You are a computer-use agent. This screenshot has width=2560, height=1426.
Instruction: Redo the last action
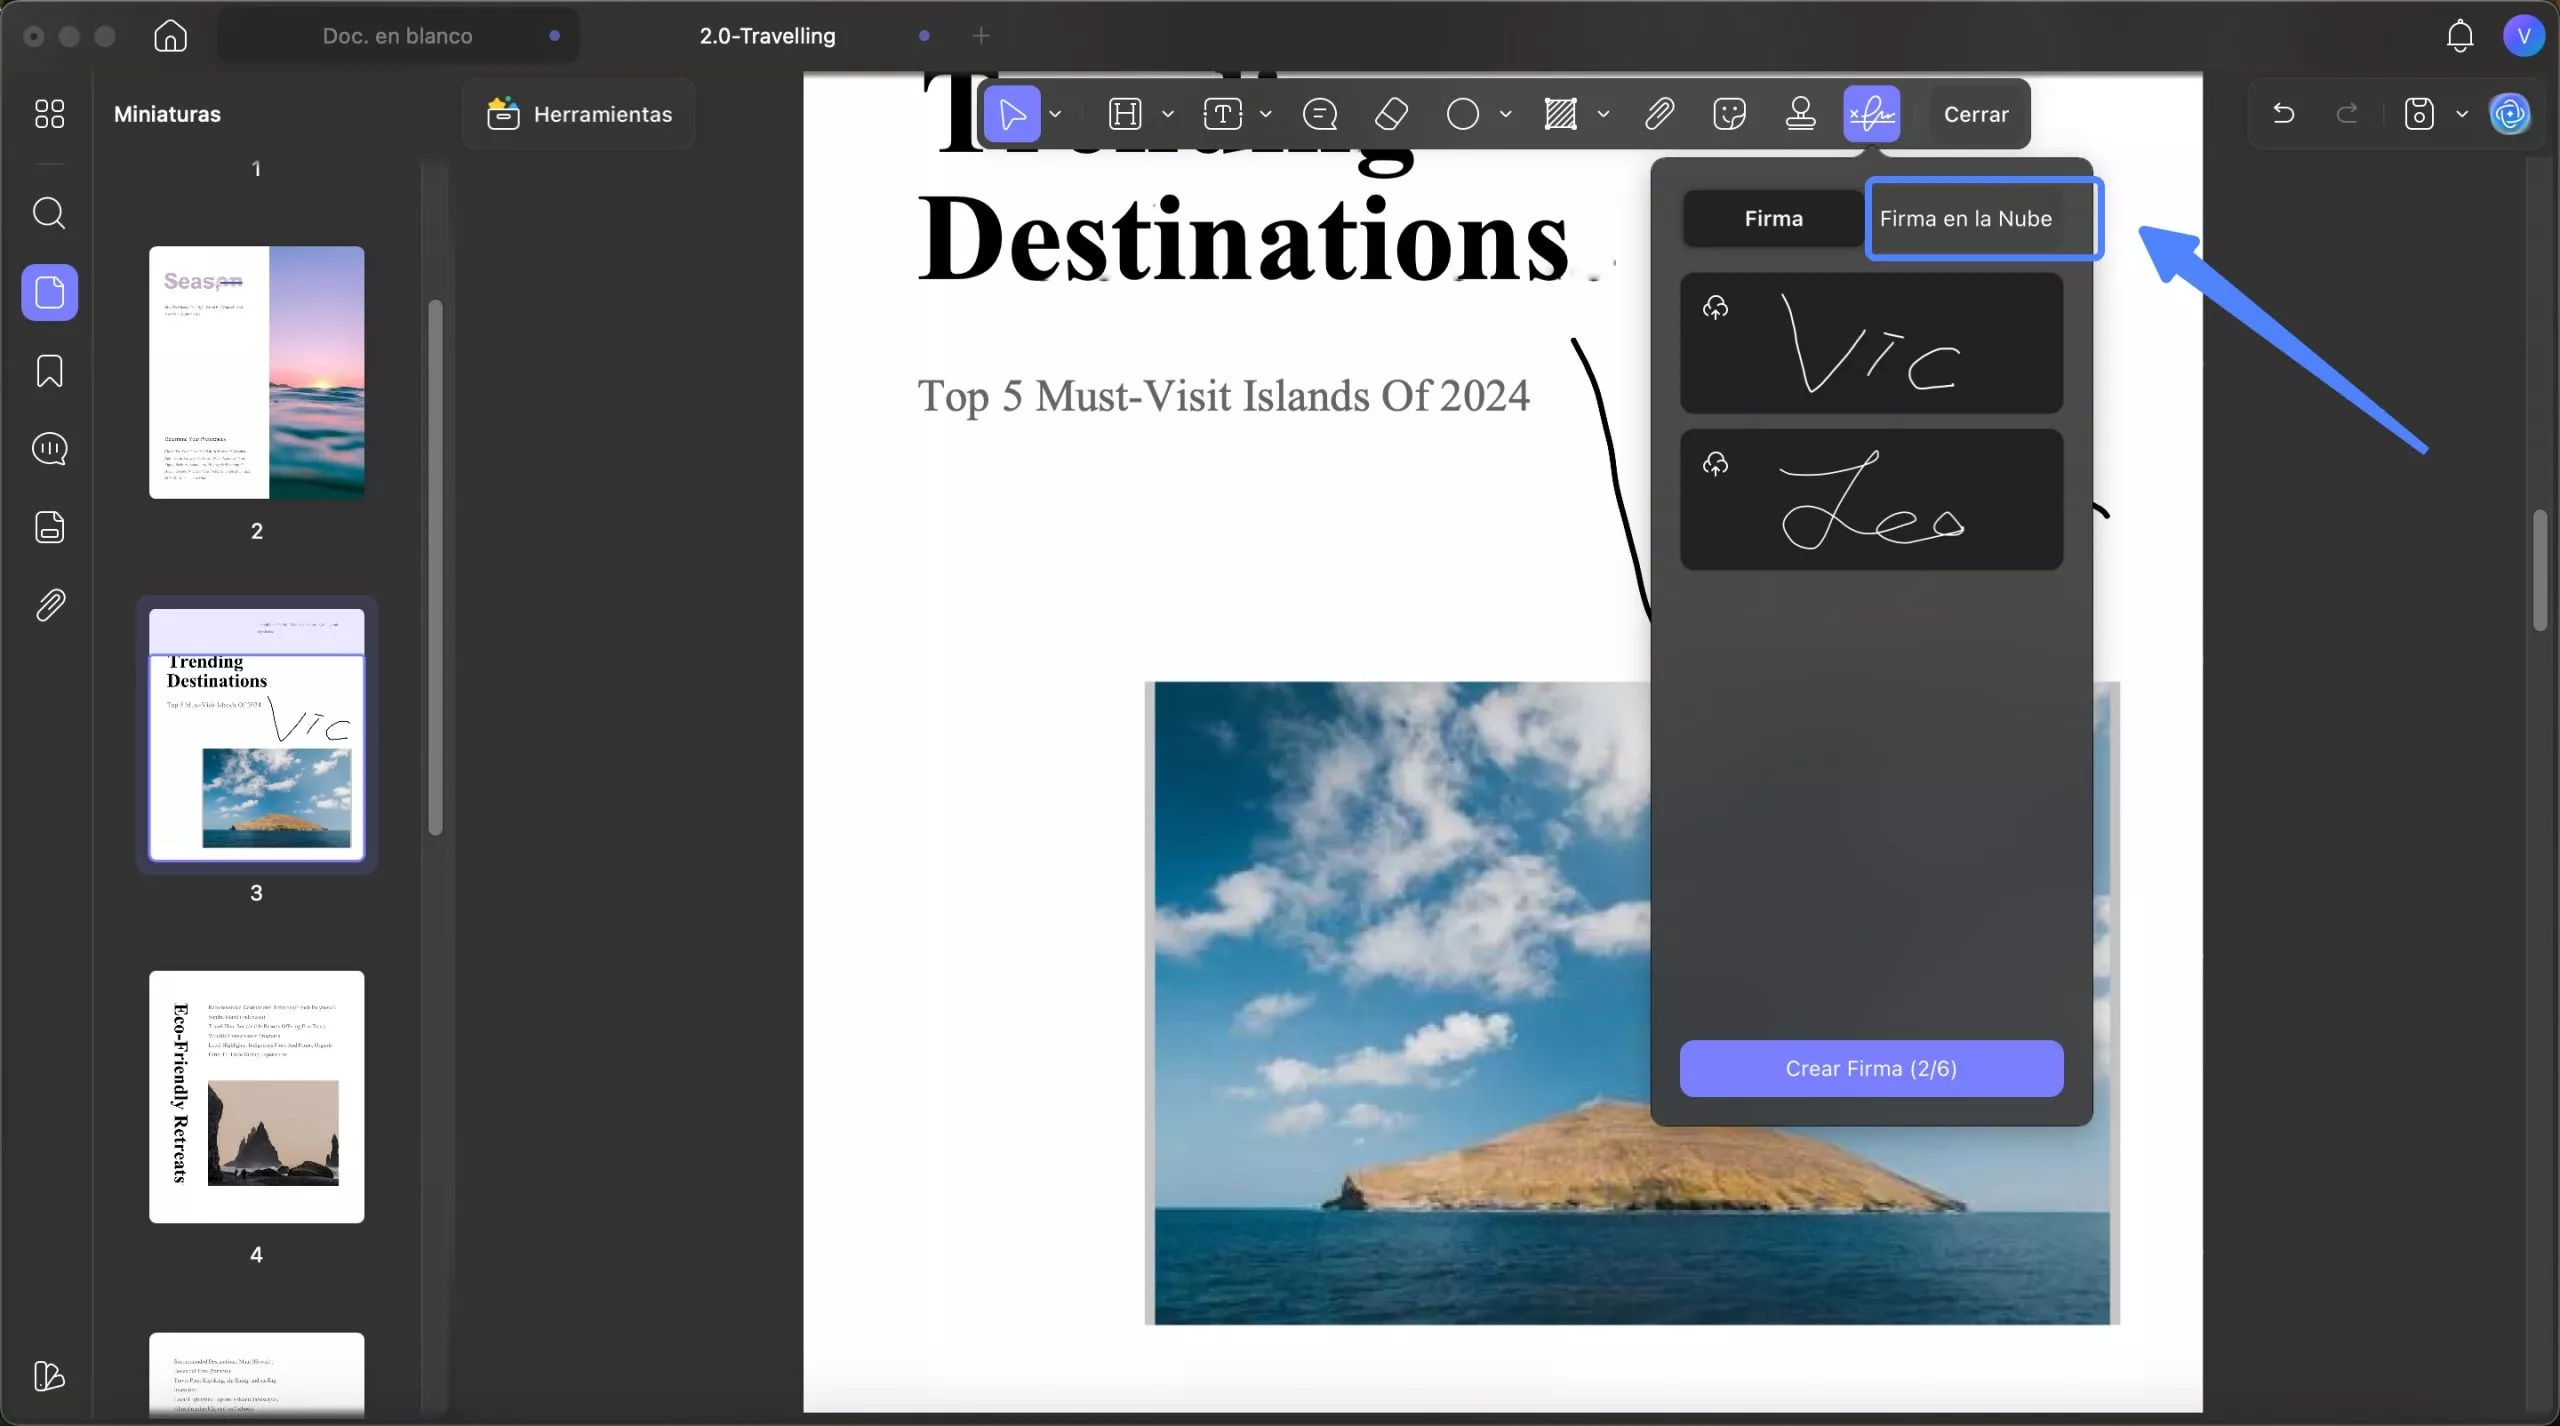2347,114
